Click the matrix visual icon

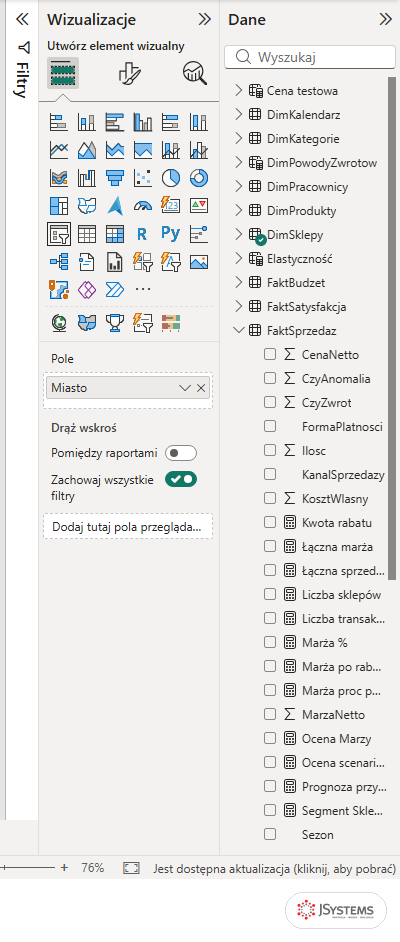click(115, 233)
